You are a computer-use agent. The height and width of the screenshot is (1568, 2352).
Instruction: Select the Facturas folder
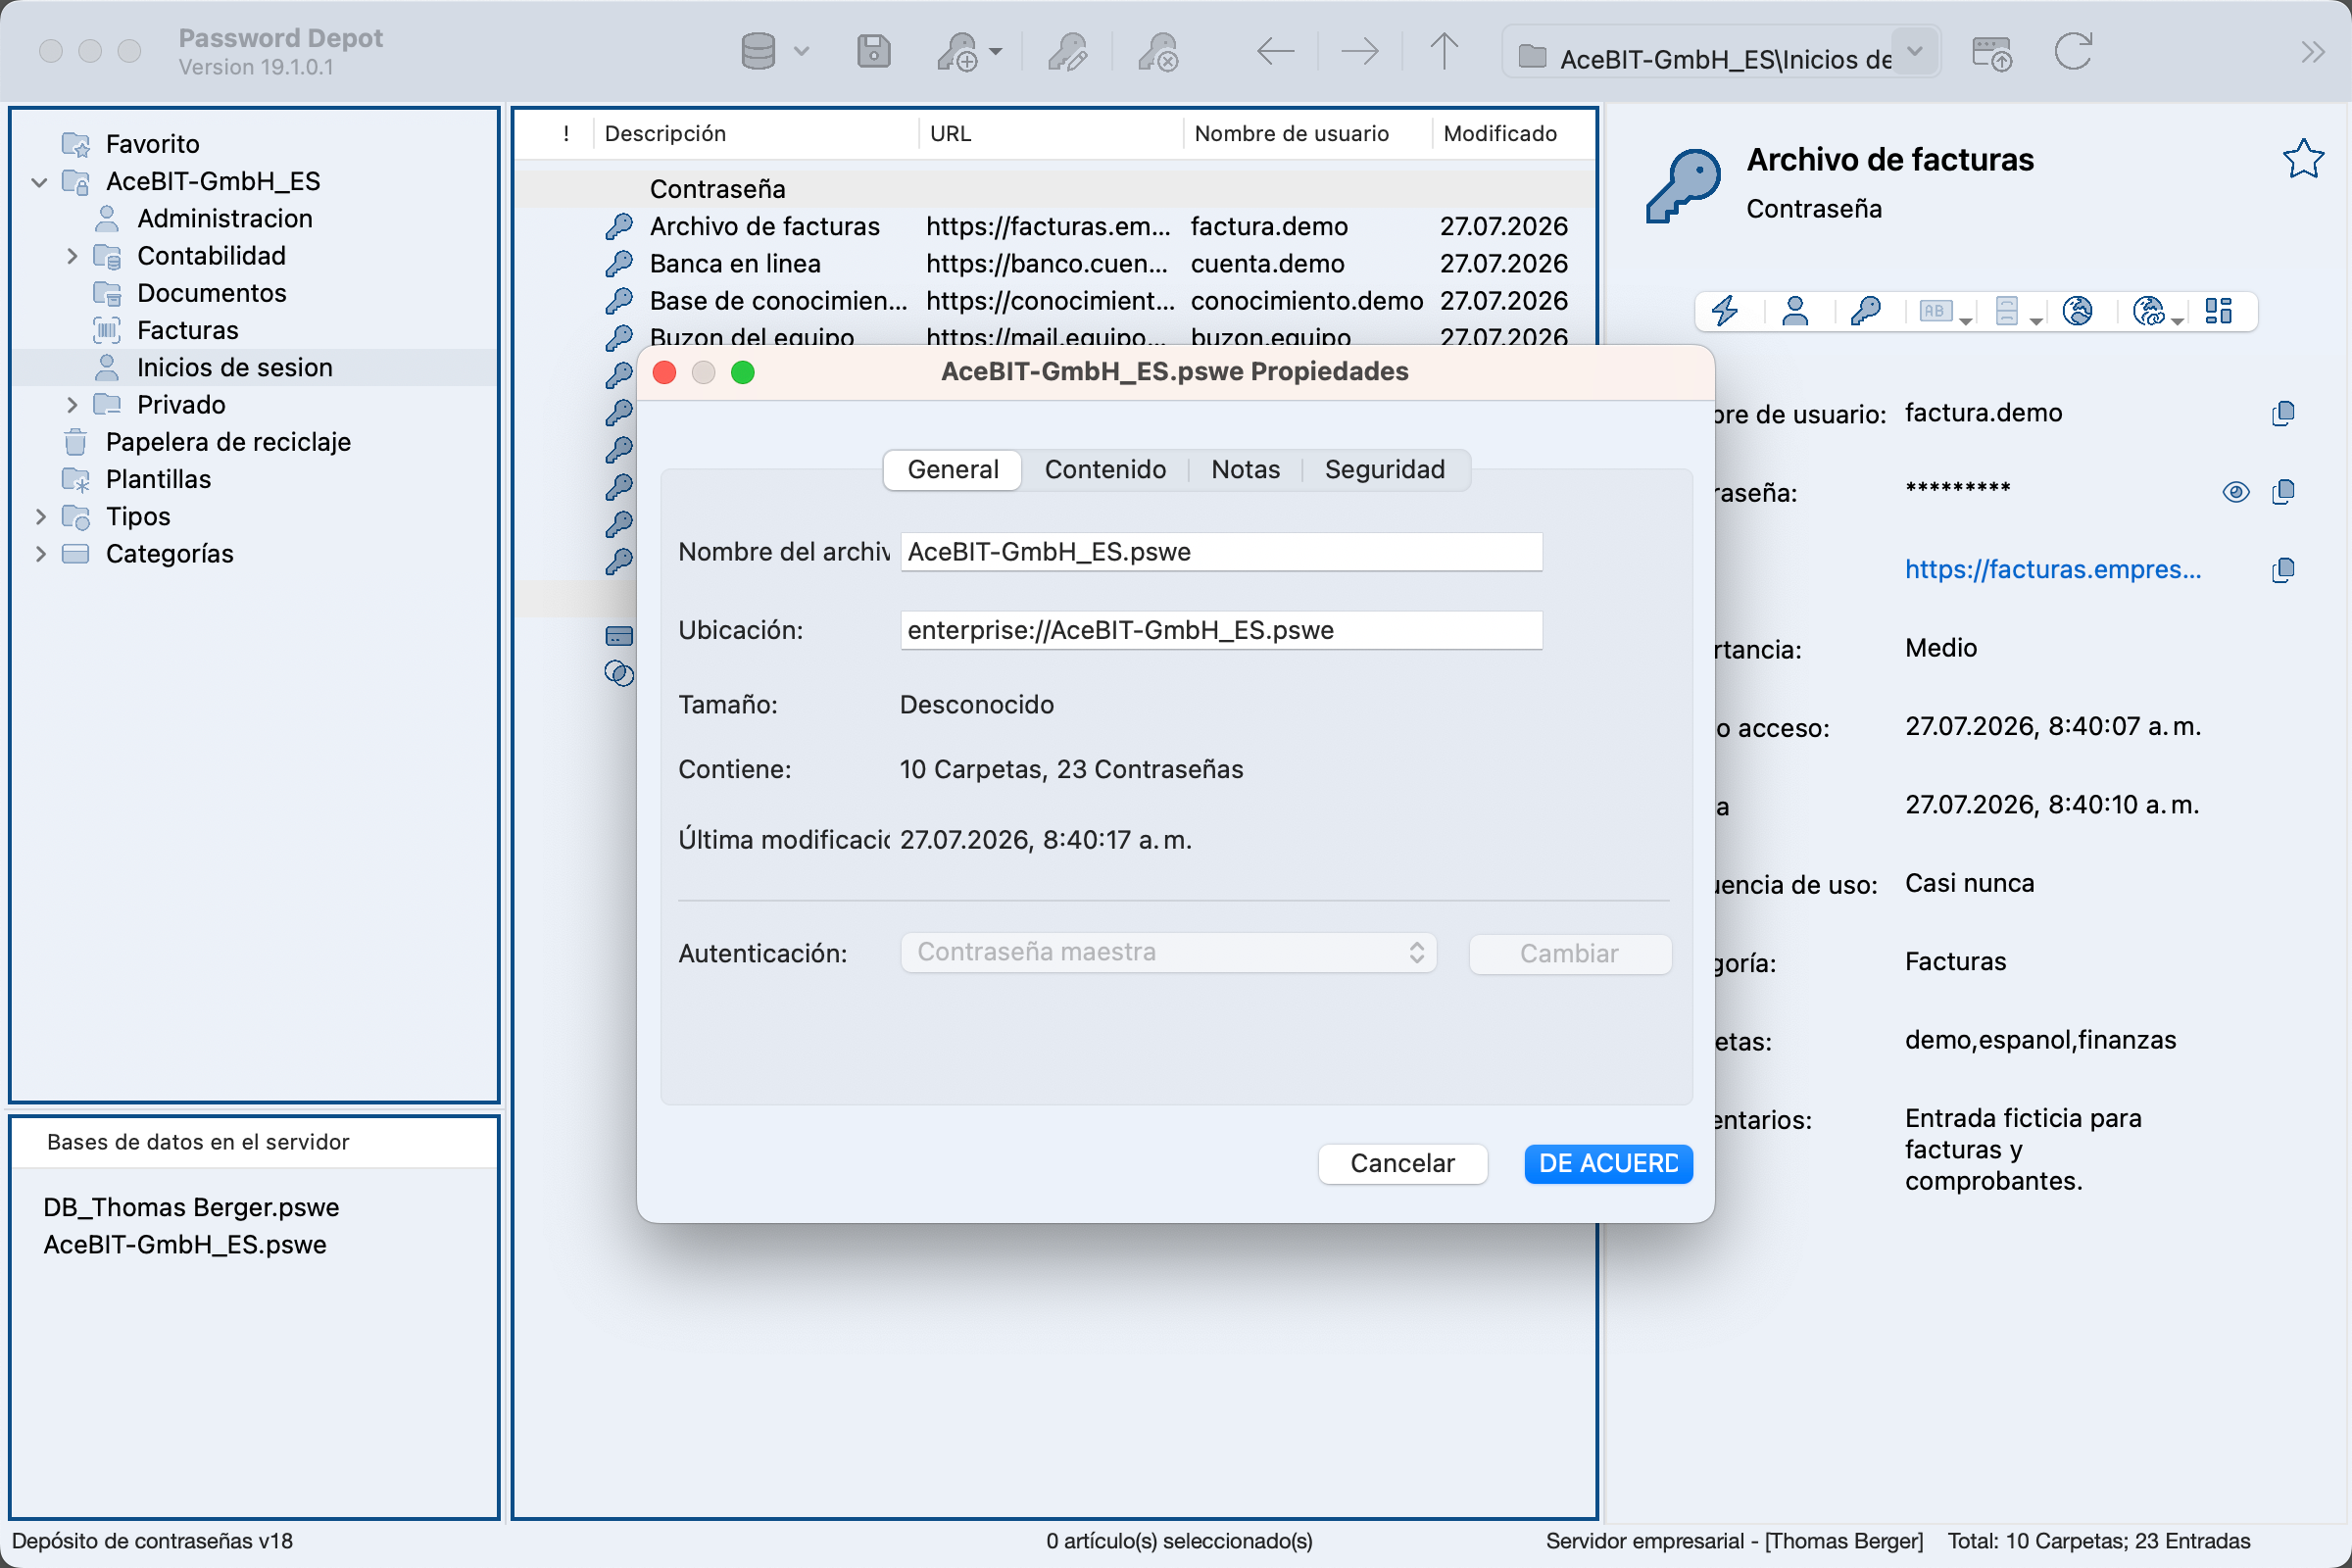tap(187, 330)
